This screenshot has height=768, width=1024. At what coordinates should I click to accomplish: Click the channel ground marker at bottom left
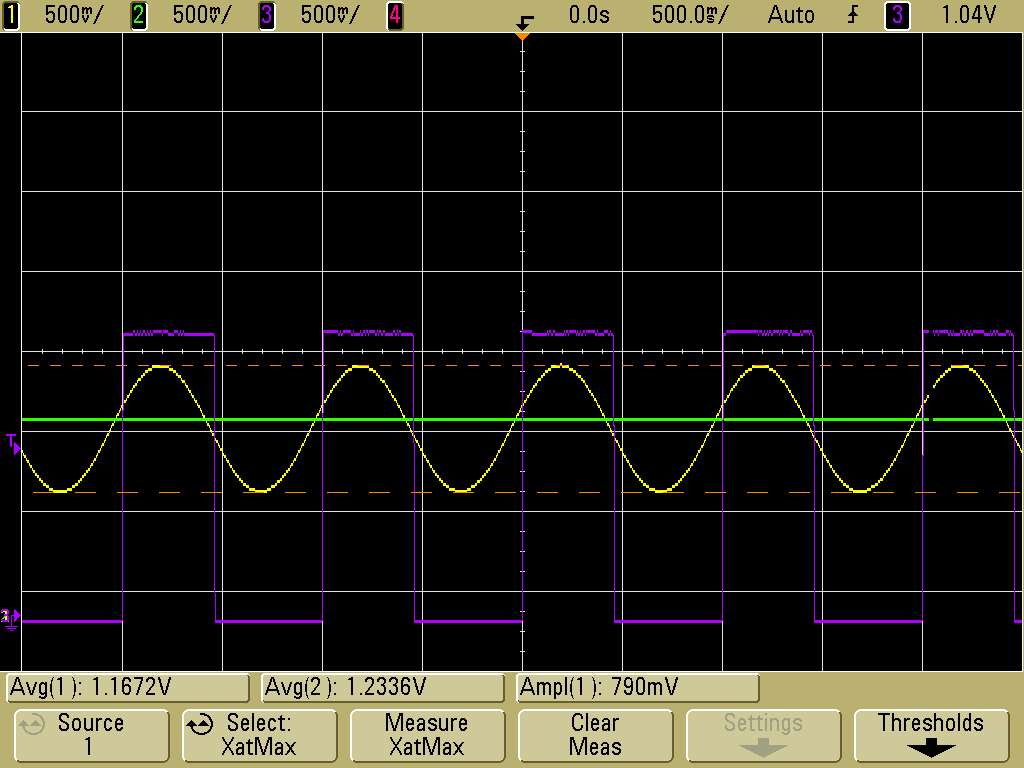(x=10, y=618)
